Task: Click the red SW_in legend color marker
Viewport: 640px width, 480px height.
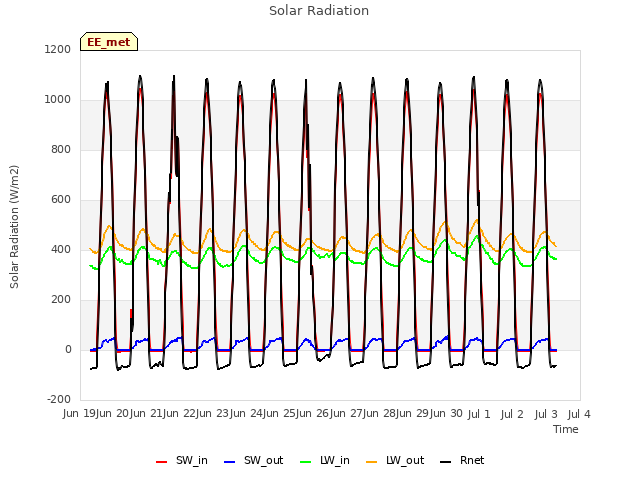Action: point(162,462)
